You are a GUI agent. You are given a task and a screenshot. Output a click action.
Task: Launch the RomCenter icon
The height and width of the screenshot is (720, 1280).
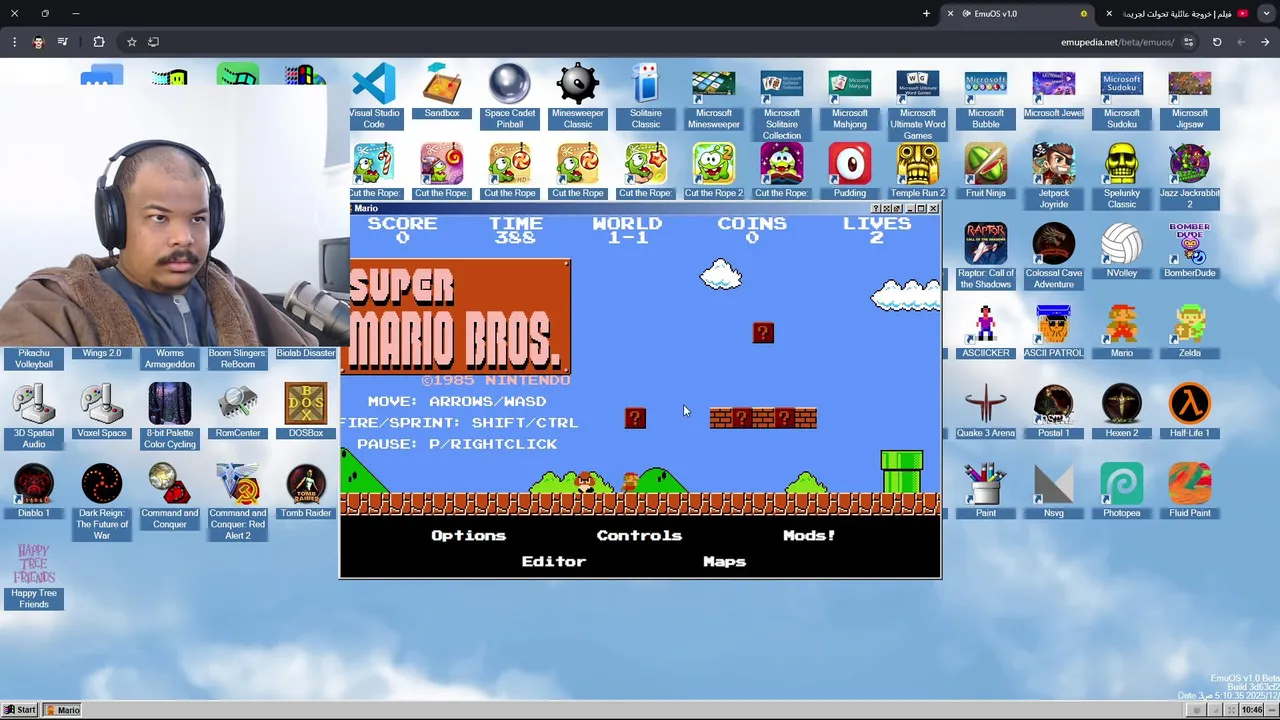click(x=238, y=411)
